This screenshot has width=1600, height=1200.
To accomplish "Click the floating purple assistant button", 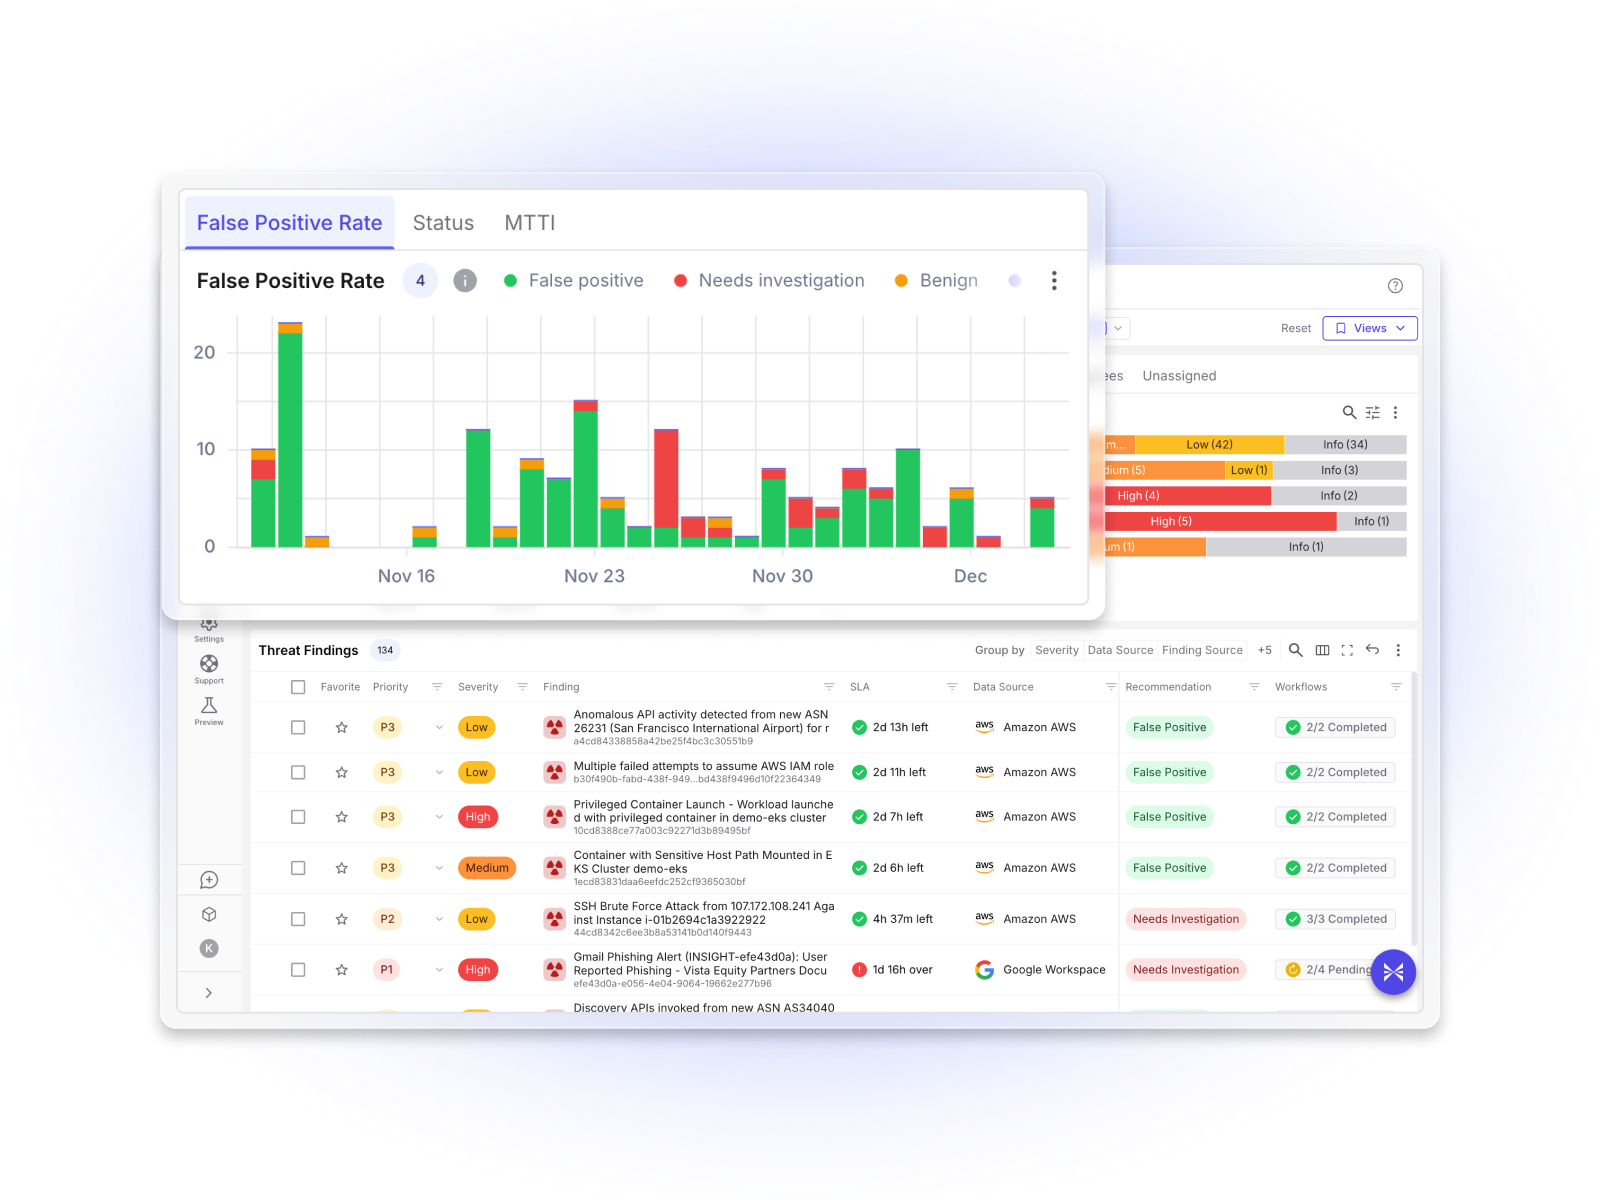I will point(1393,971).
